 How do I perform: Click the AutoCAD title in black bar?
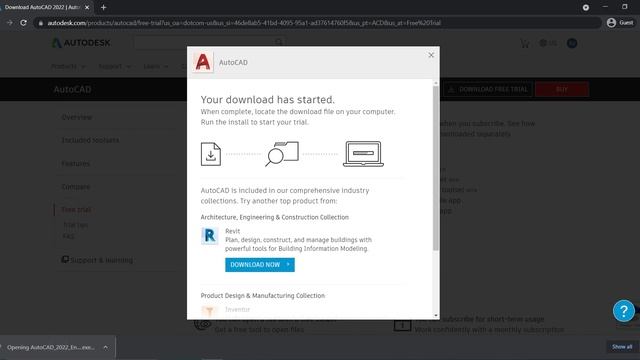coord(73,89)
